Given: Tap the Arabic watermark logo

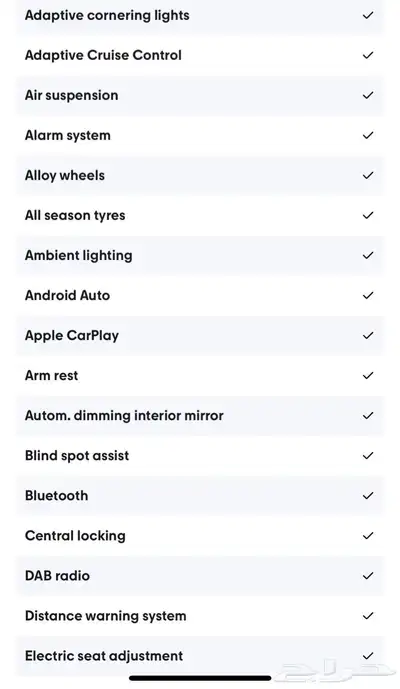Looking at the screenshot, I should (x=336, y=672).
